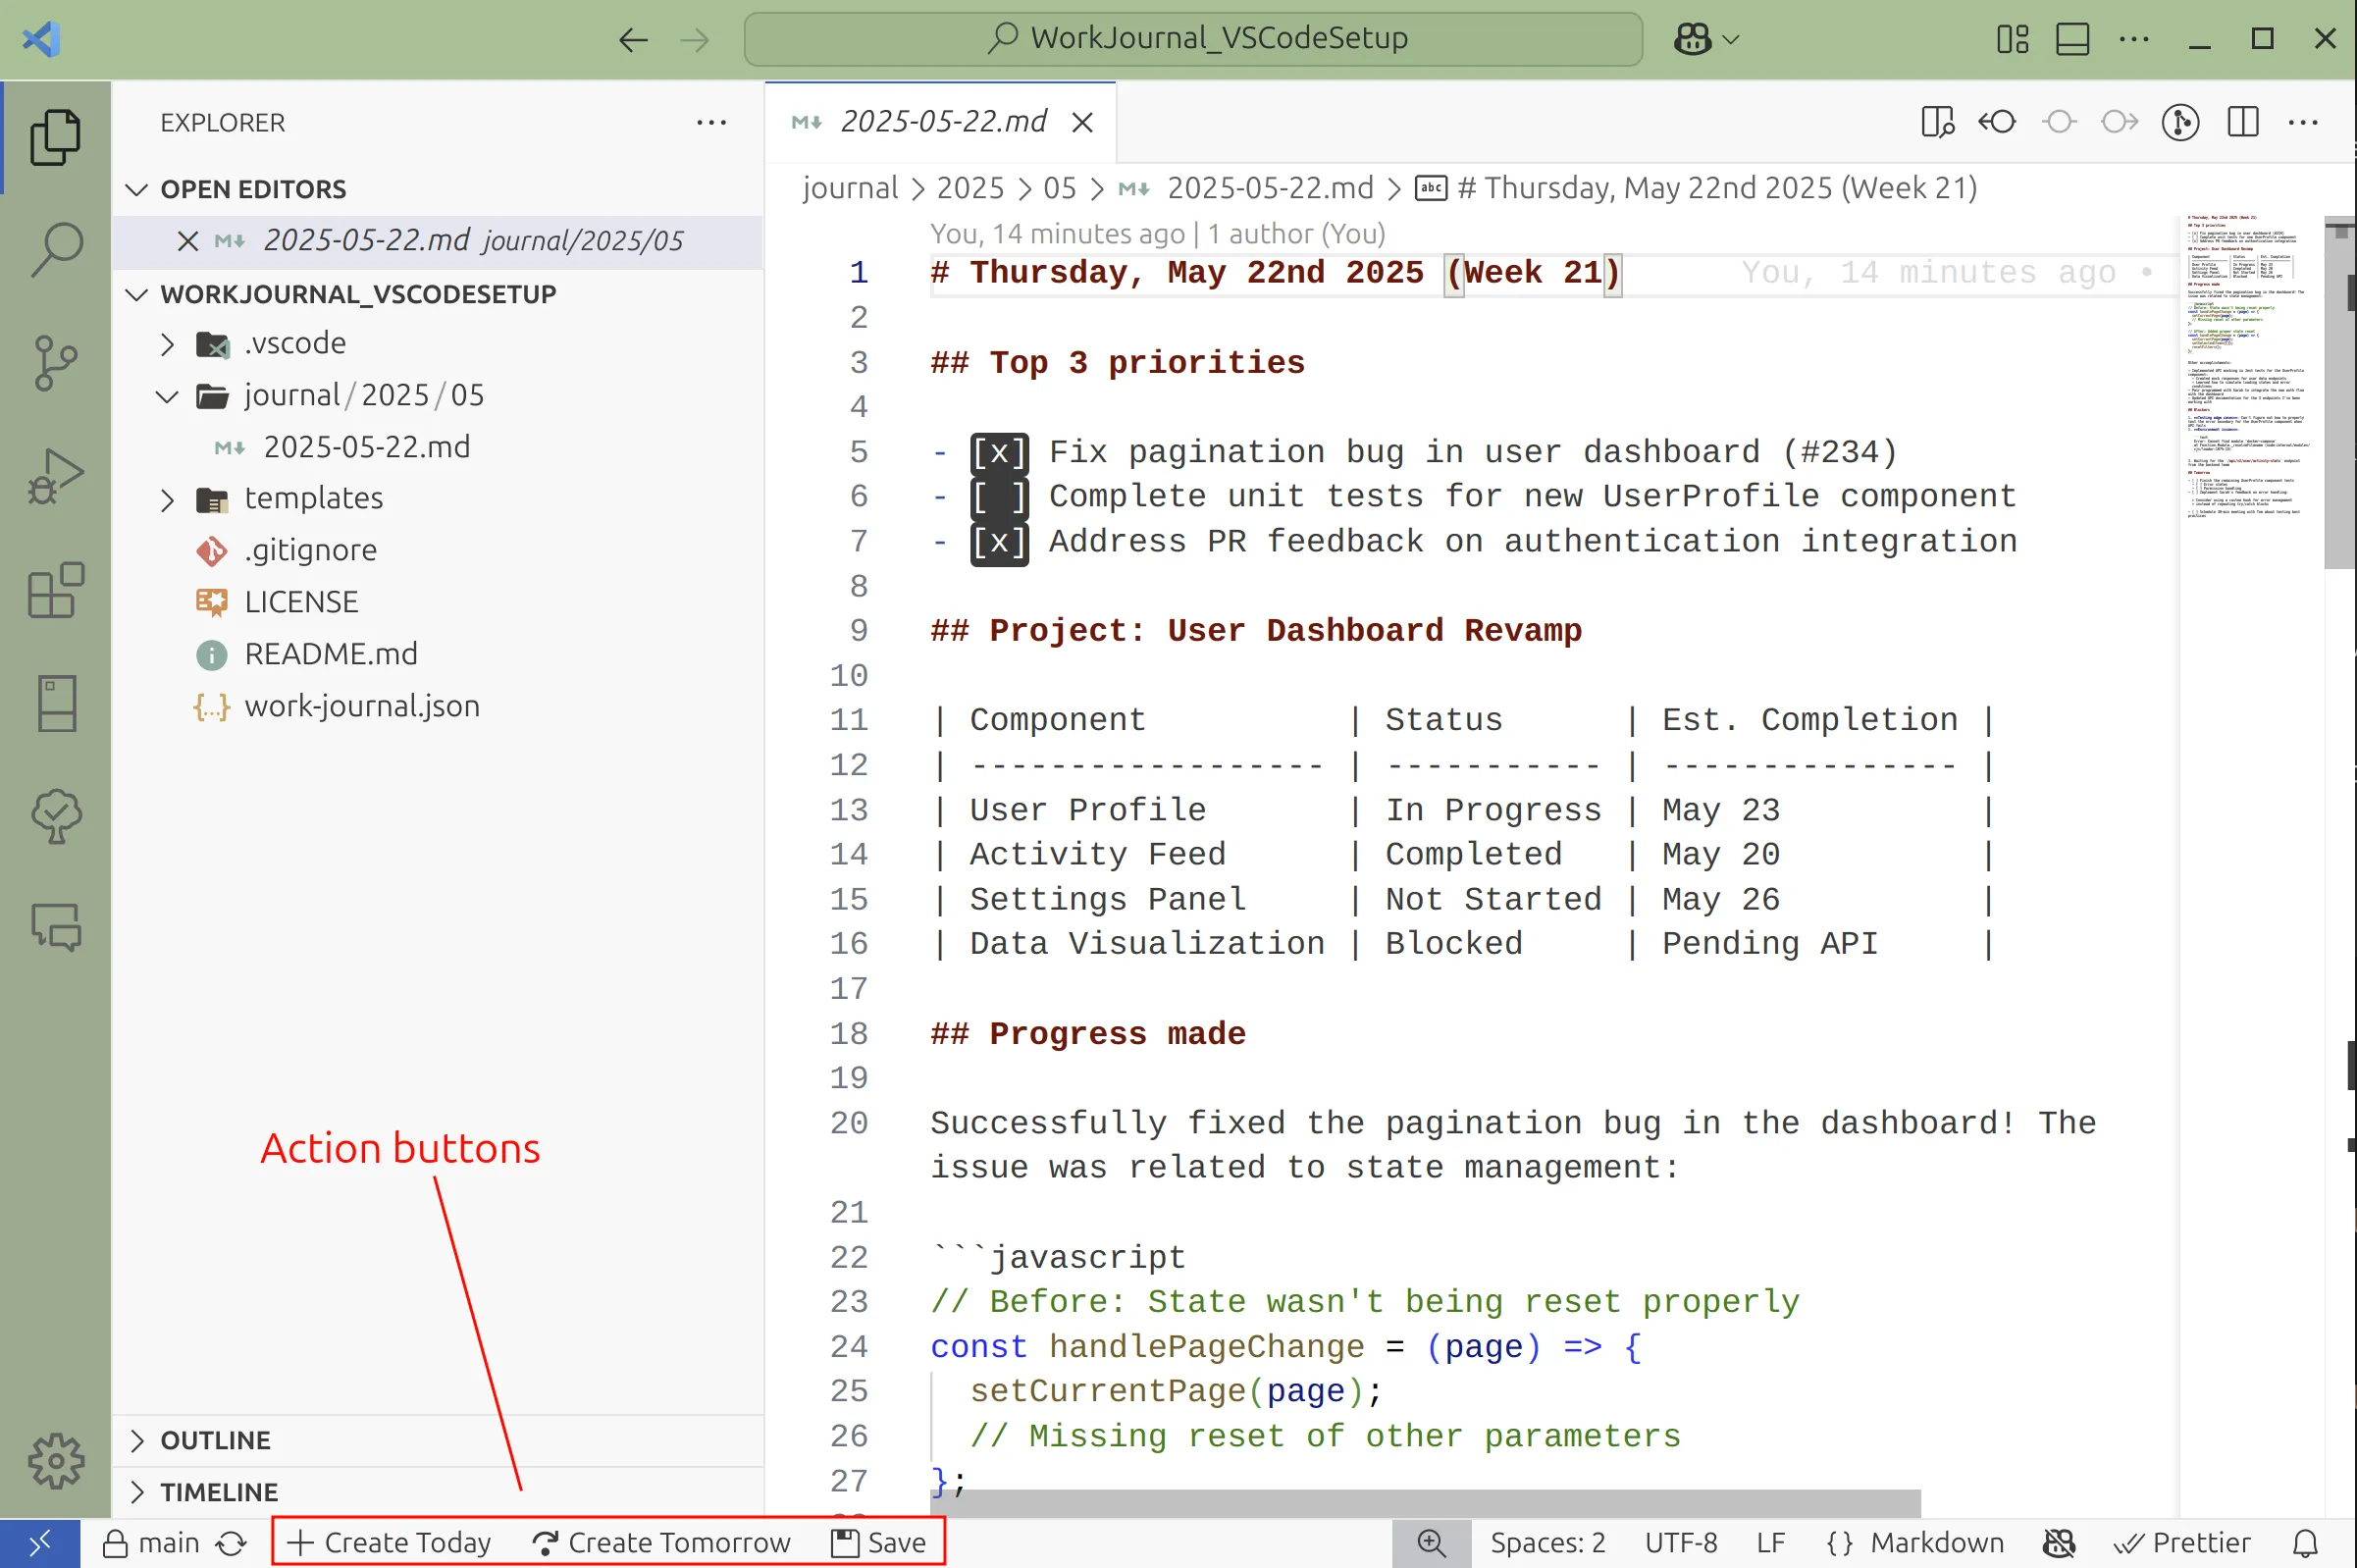Open the Copilot chat menu in title bar
The image size is (2357, 1568).
coord(1706,39)
